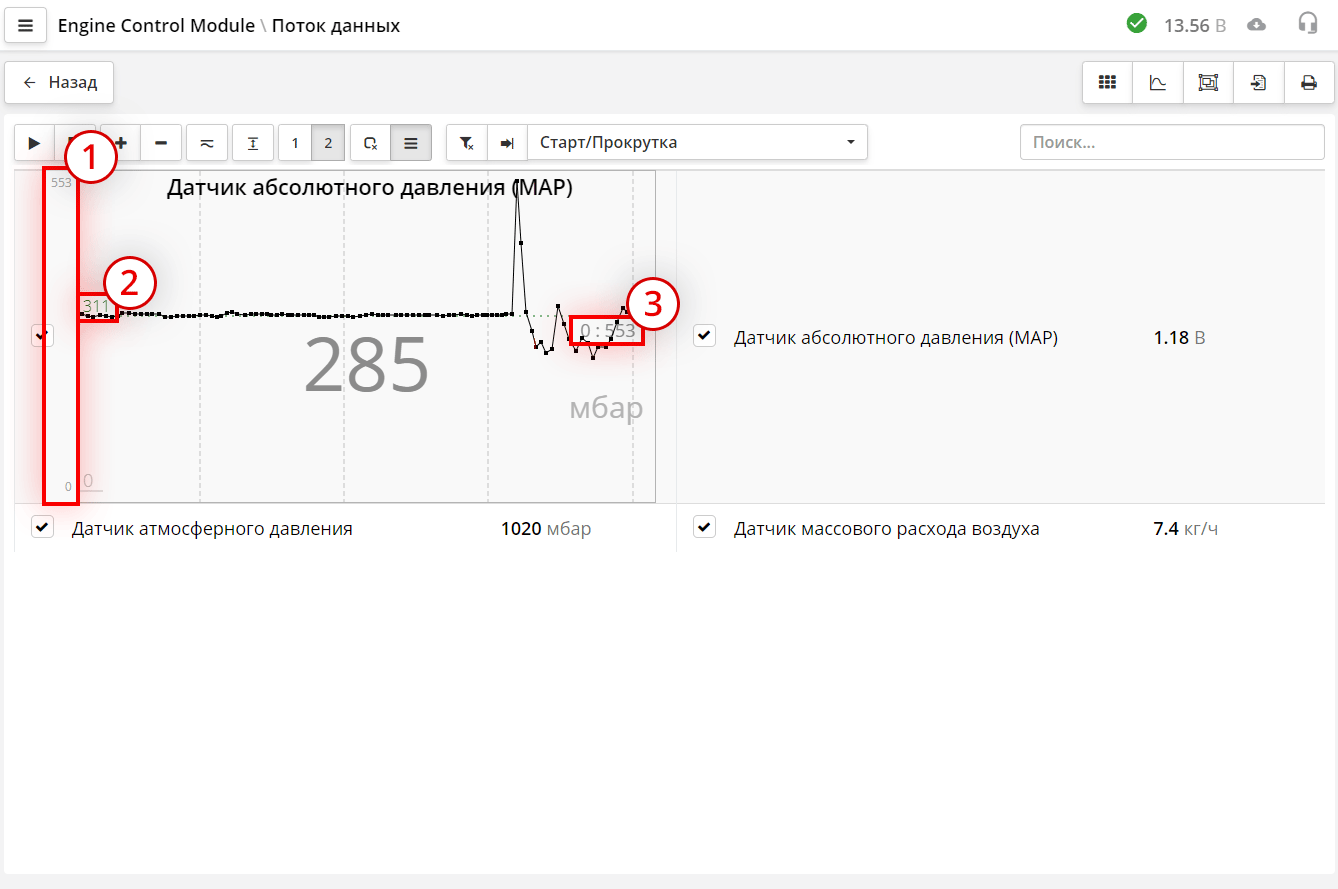Click the headset support icon
1338x889 pixels.
(x=1308, y=24)
